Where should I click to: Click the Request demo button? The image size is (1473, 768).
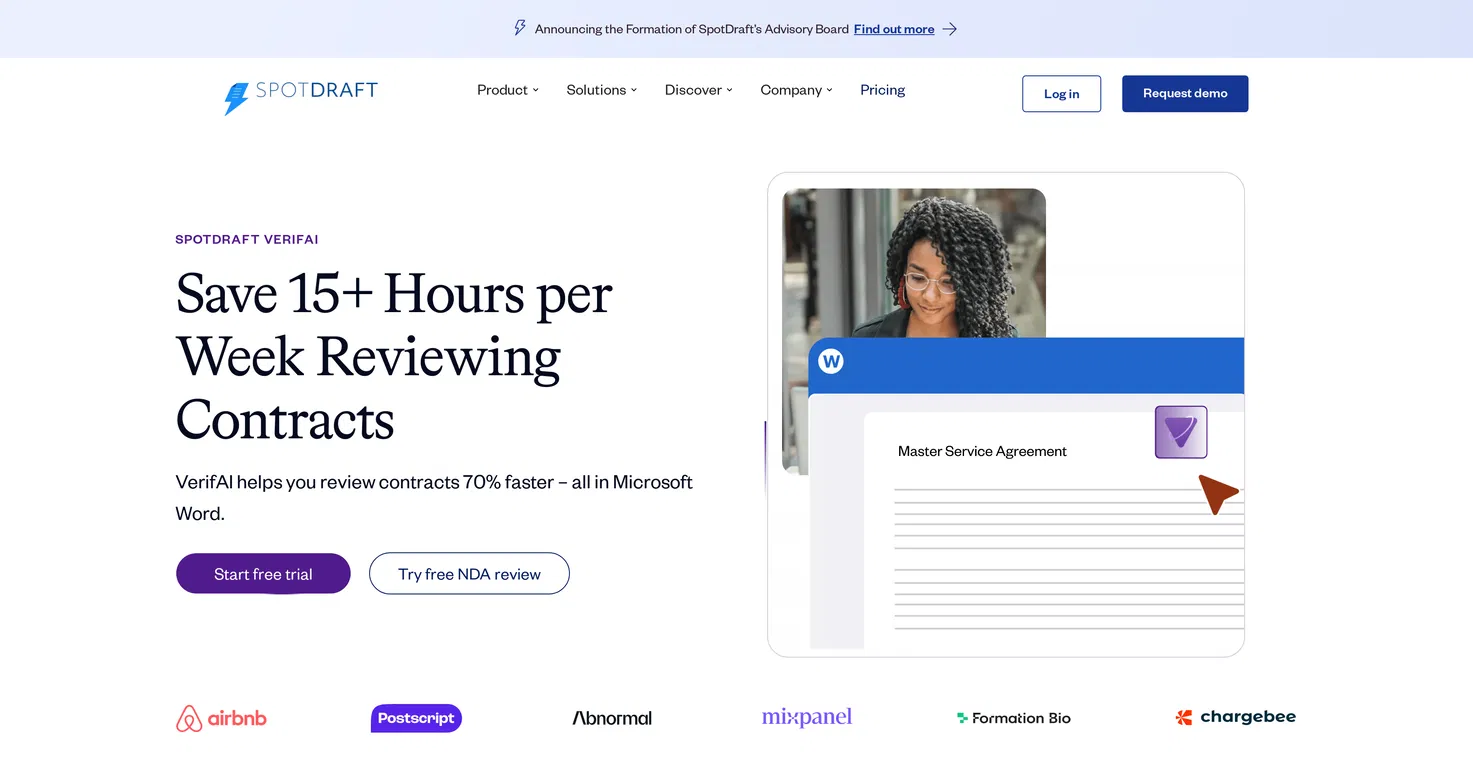click(1185, 94)
